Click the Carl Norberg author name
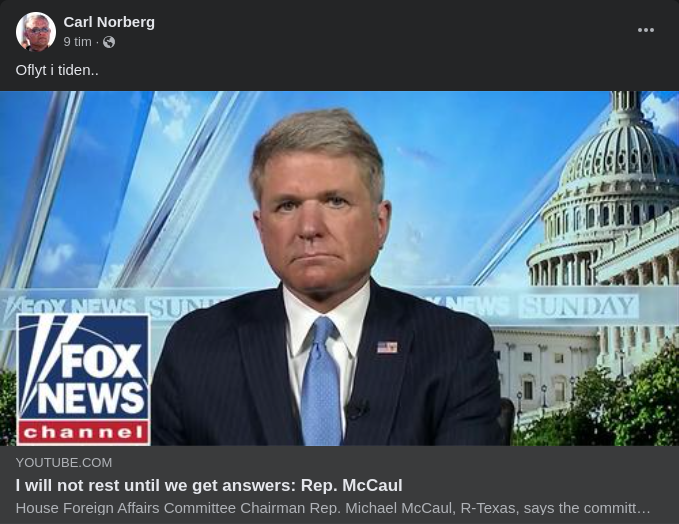 click(109, 22)
